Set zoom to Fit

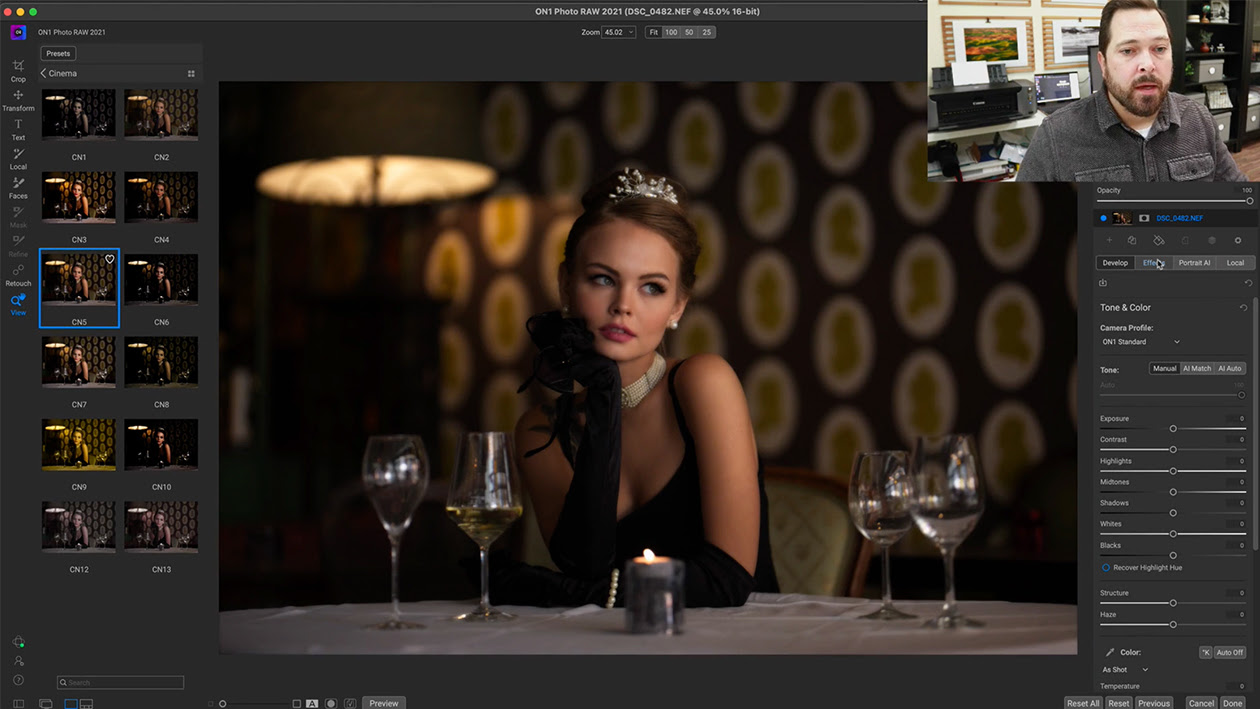coord(653,32)
